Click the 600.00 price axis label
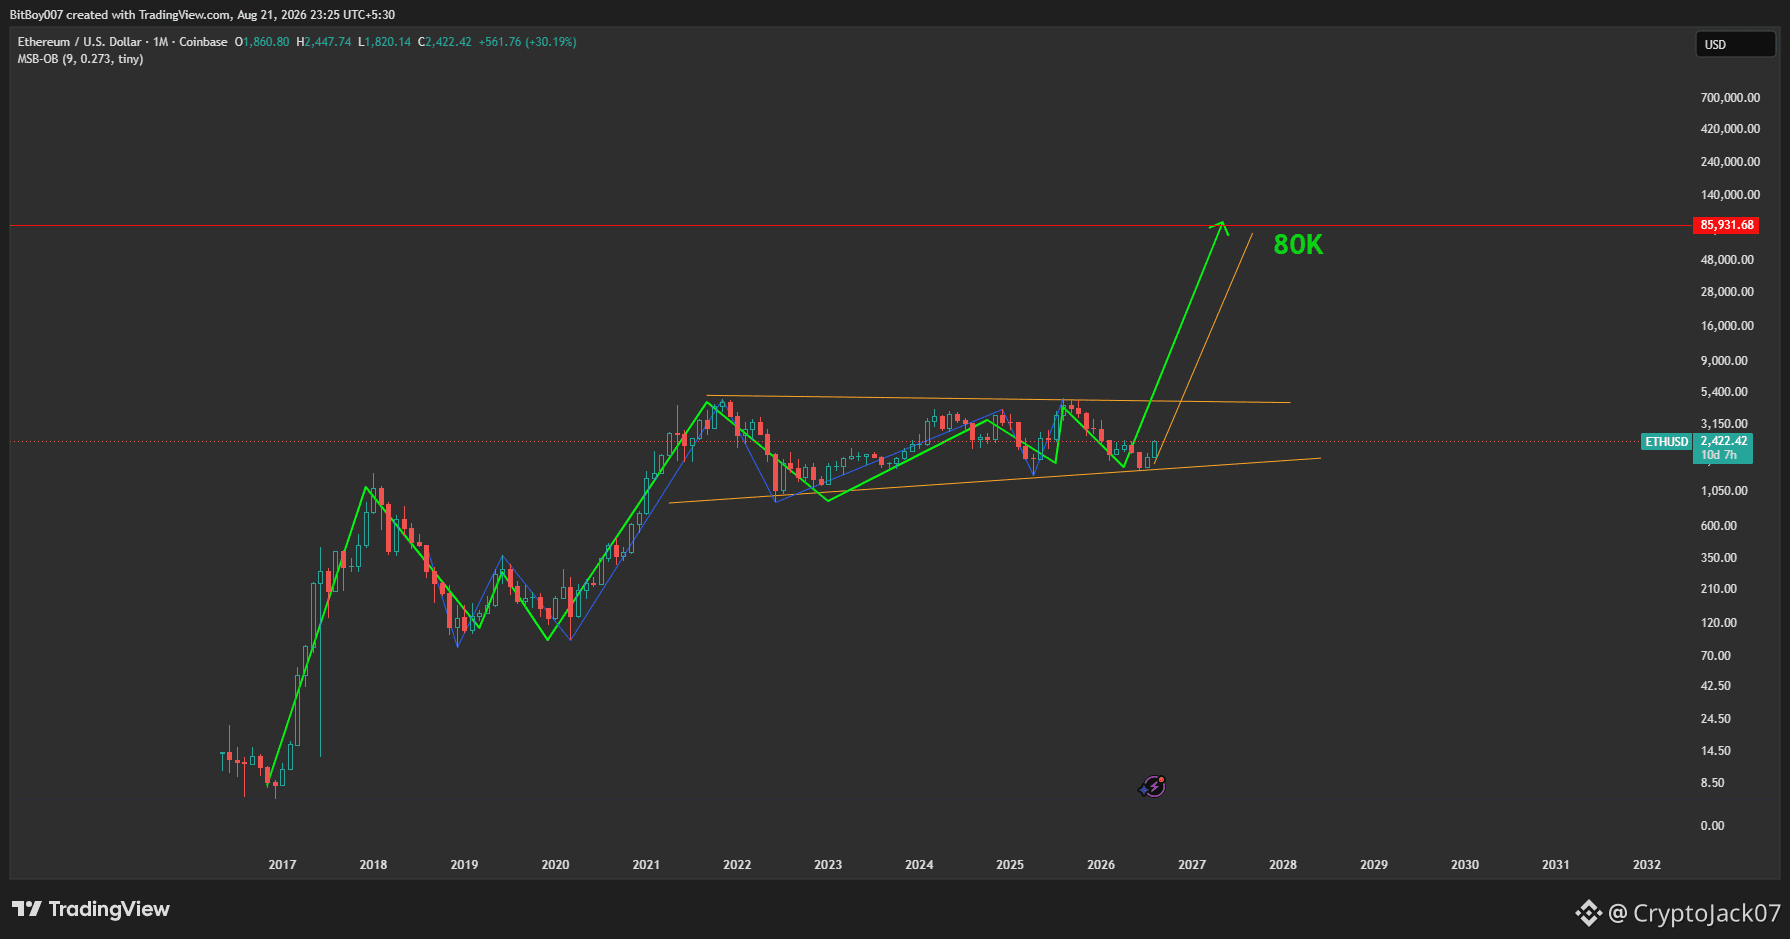This screenshot has width=1790, height=939. point(1719,526)
